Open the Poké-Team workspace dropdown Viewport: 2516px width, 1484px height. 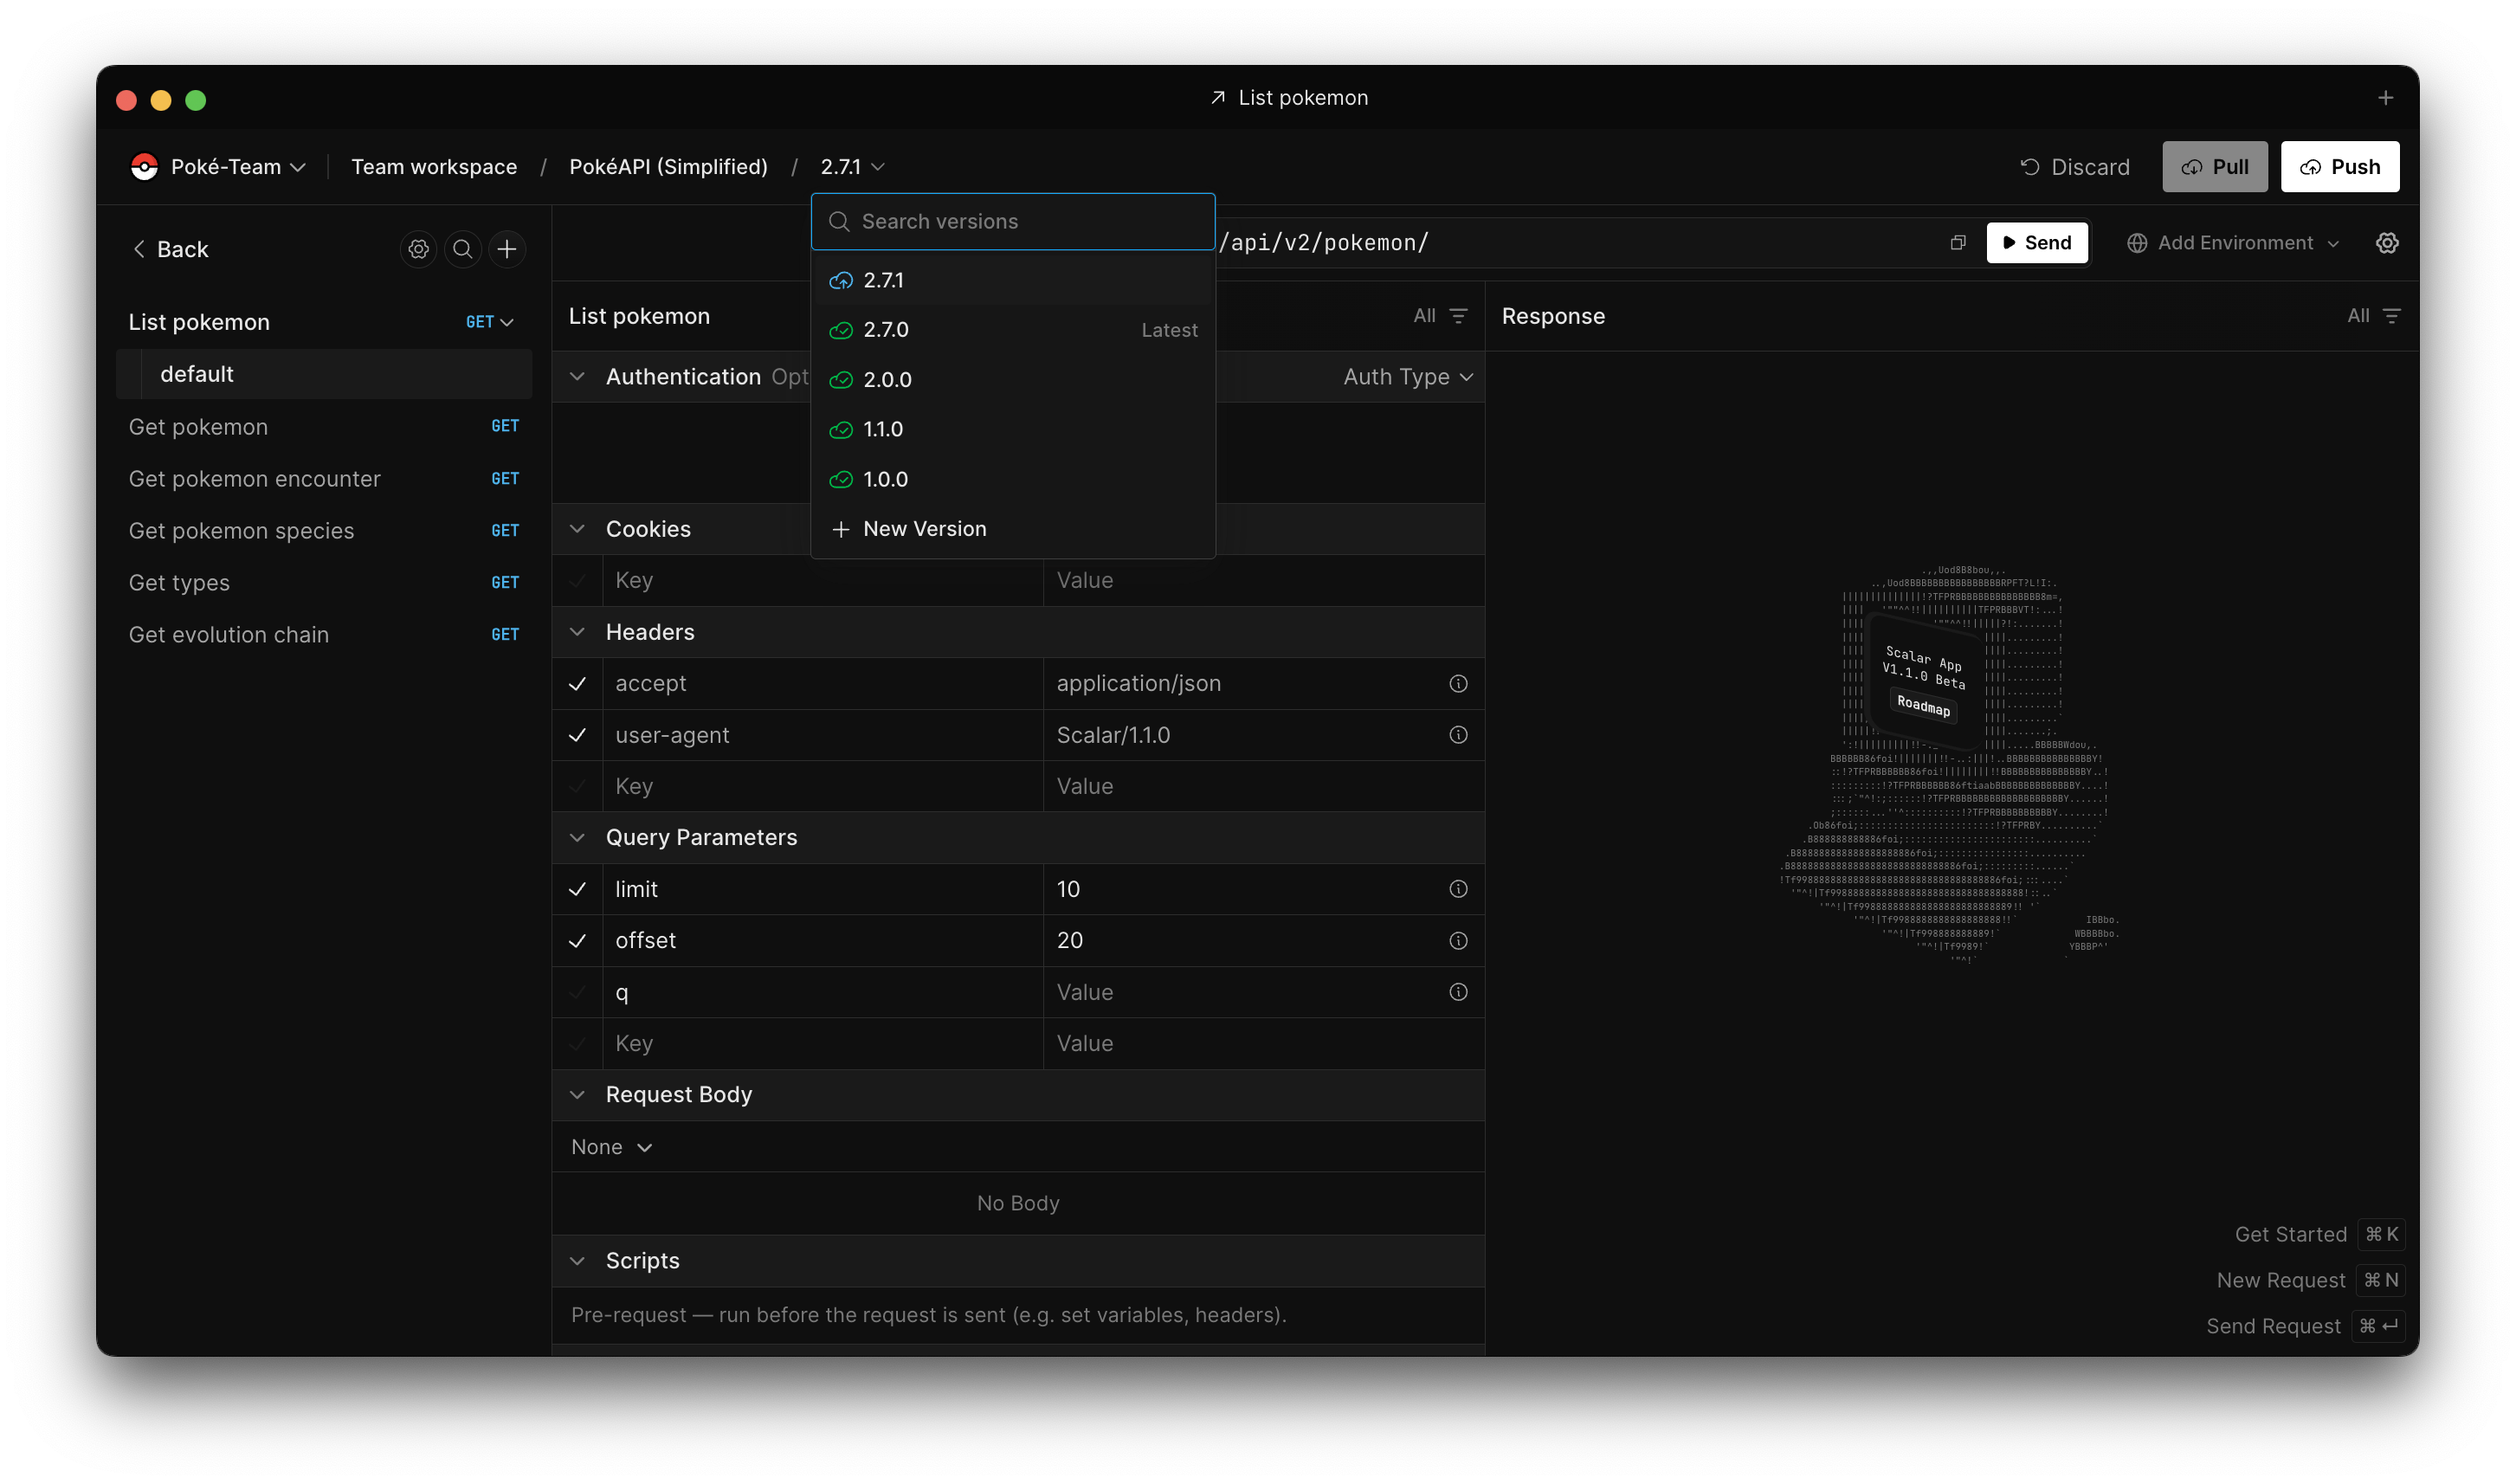coord(218,167)
